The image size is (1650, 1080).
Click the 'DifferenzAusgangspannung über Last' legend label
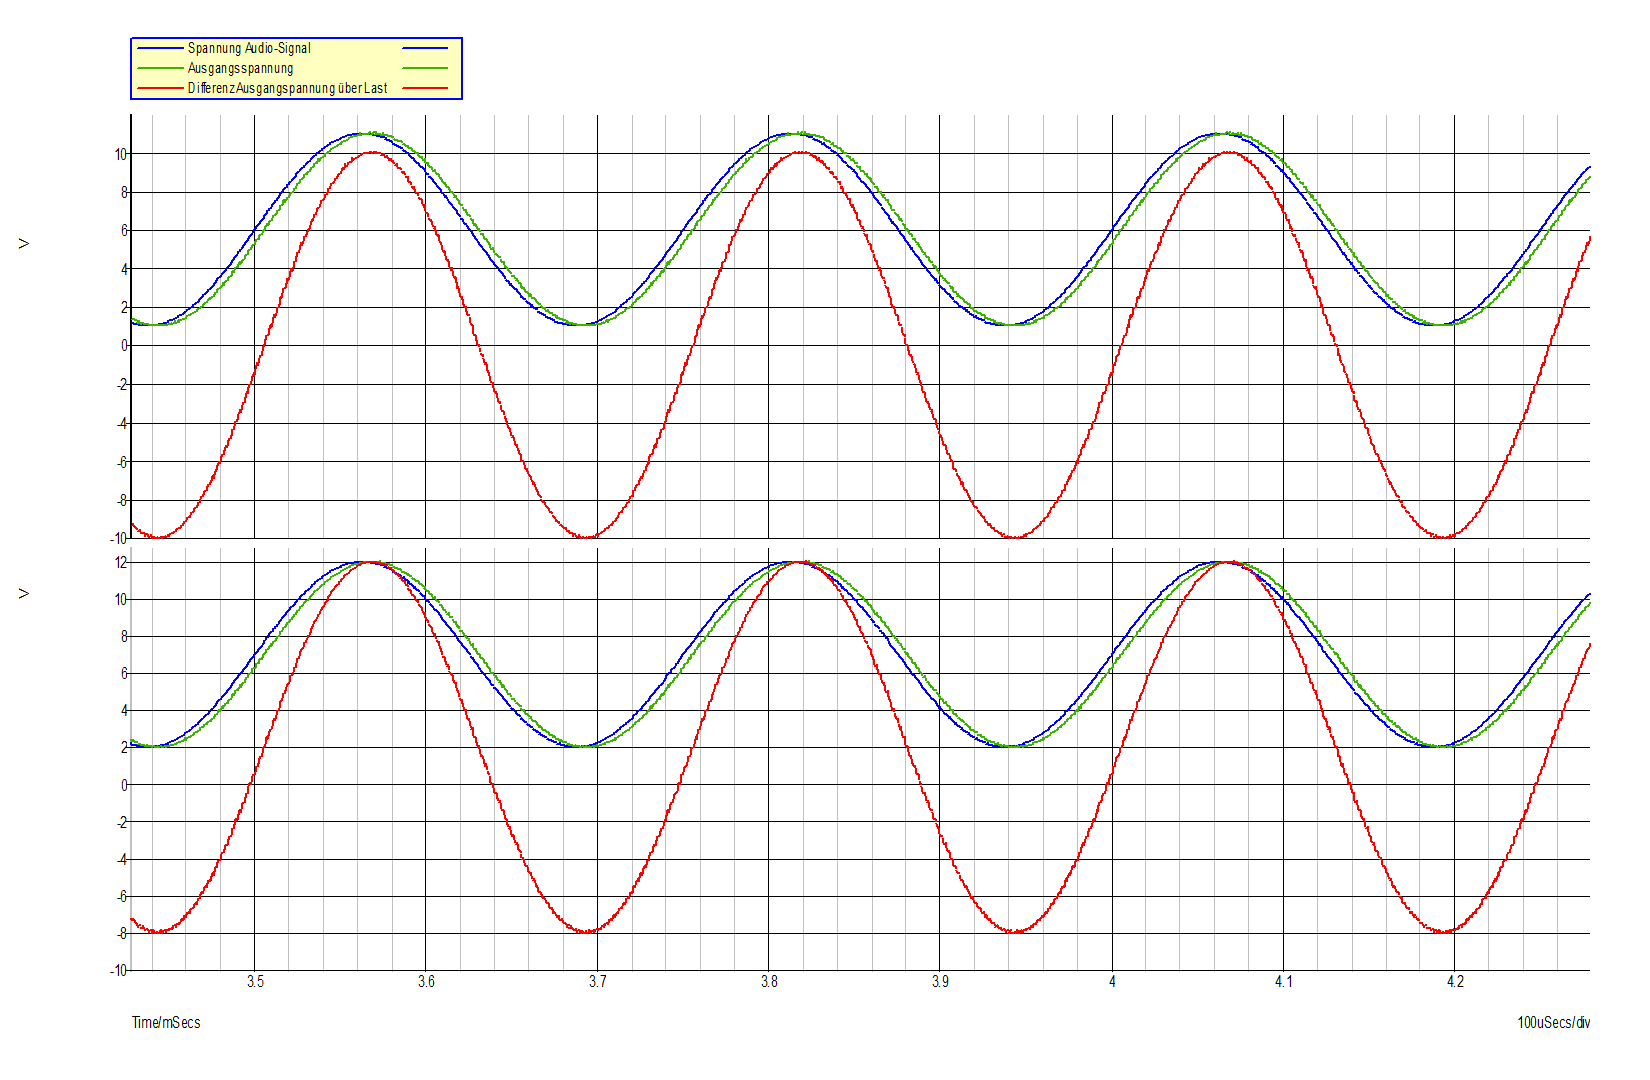[287, 88]
